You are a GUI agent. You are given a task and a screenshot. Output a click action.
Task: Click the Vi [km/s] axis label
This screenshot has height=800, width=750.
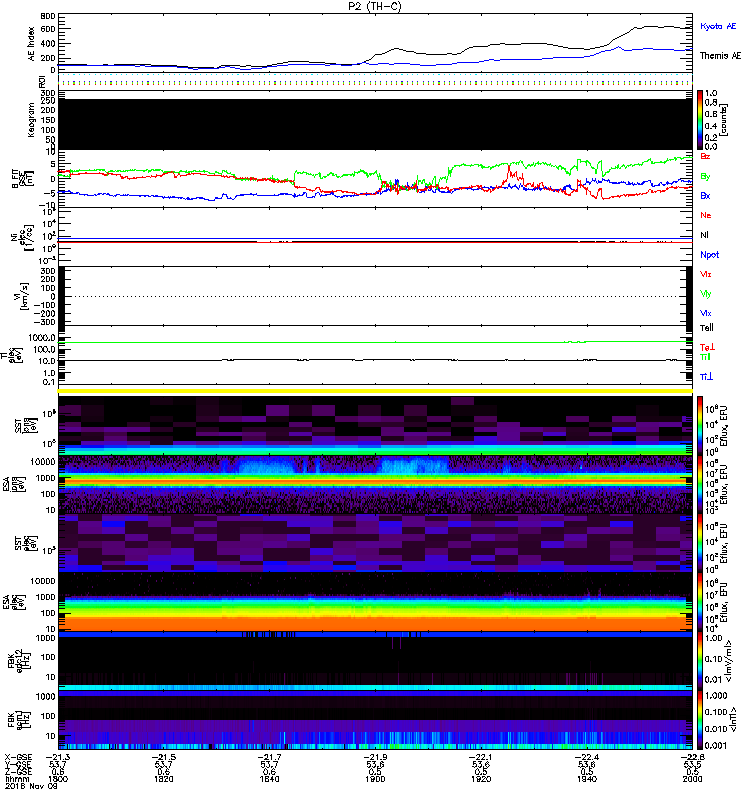23,296
